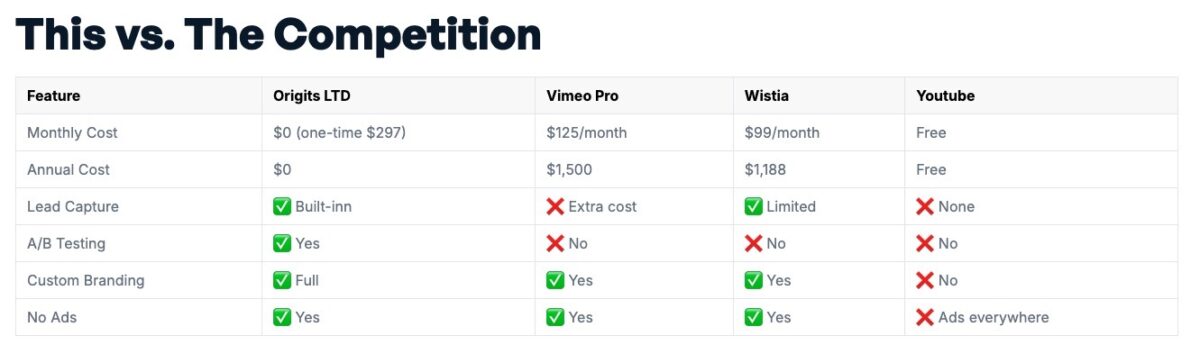Click green check in Wistia Custom Branding cell
The image size is (1200, 363).
[x=753, y=280]
